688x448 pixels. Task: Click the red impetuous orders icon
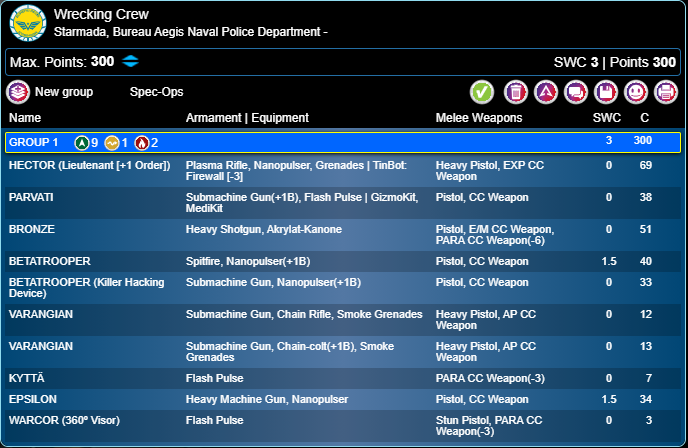tap(142, 143)
